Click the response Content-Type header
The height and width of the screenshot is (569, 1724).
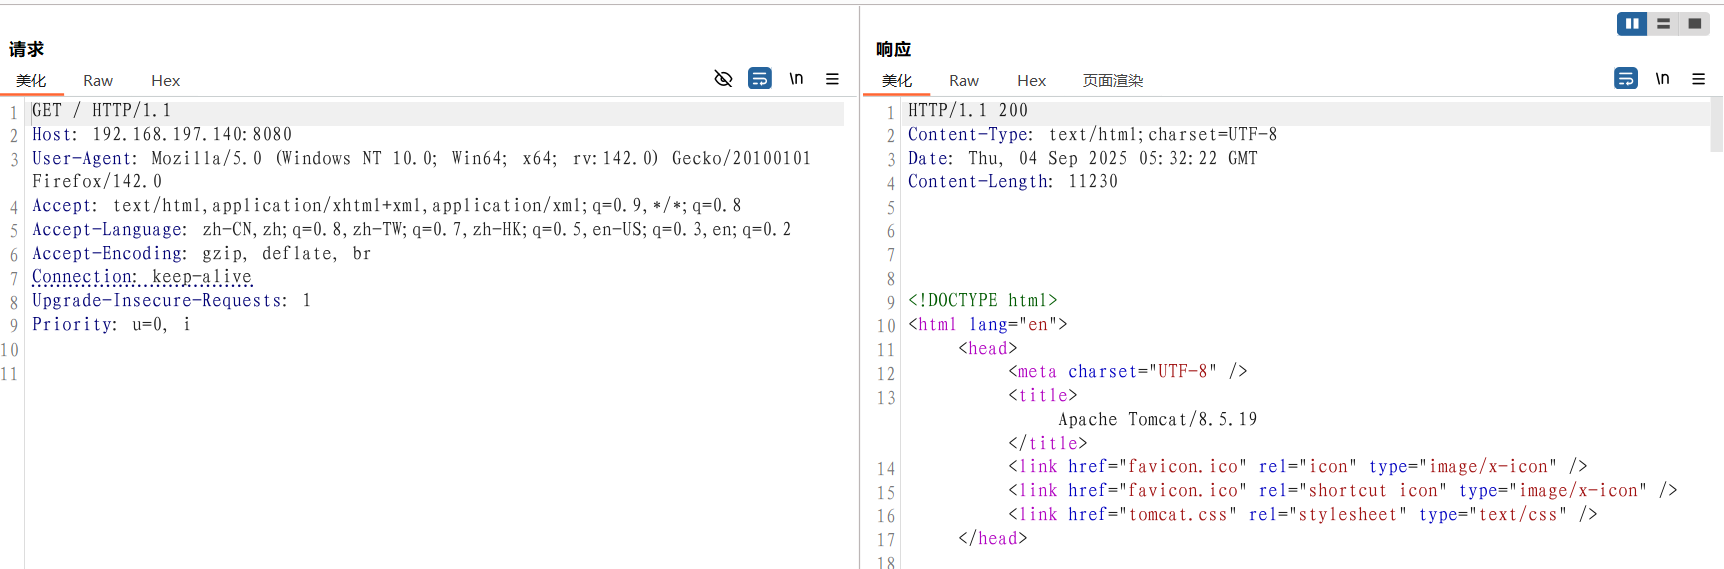click(1092, 135)
